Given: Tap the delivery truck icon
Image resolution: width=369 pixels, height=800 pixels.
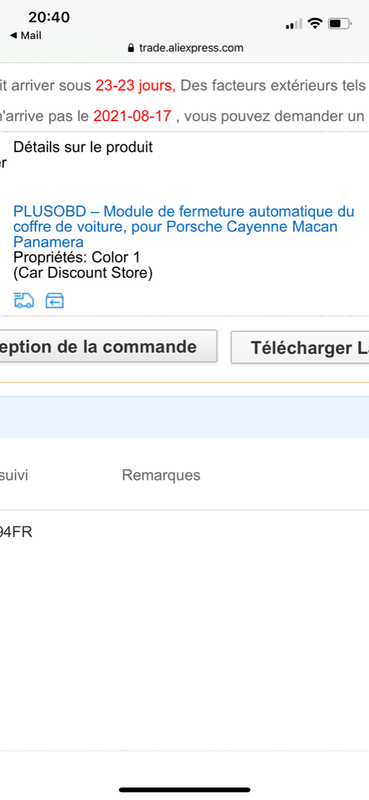Looking at the screenshot, I should 23,301.
